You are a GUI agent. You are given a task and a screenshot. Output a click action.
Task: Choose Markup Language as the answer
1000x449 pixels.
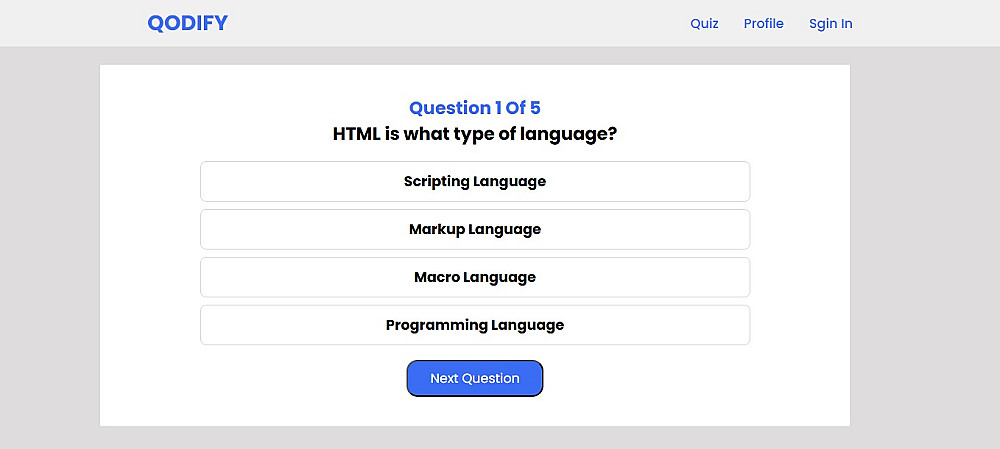[x=475, y=230]
